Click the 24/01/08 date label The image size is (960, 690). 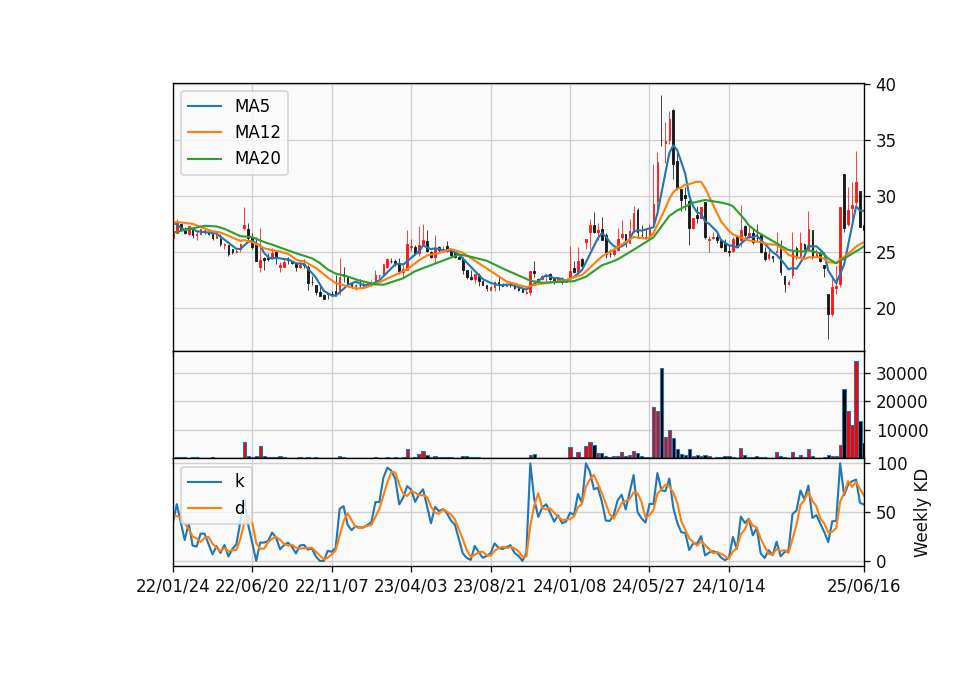coord(570,586)
